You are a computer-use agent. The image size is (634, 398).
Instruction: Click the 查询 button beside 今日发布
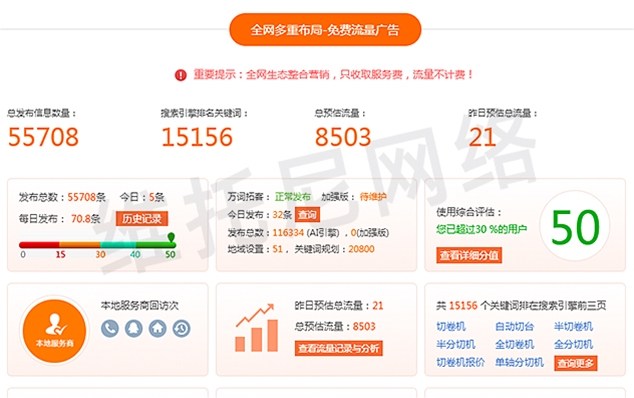point(307,215)
